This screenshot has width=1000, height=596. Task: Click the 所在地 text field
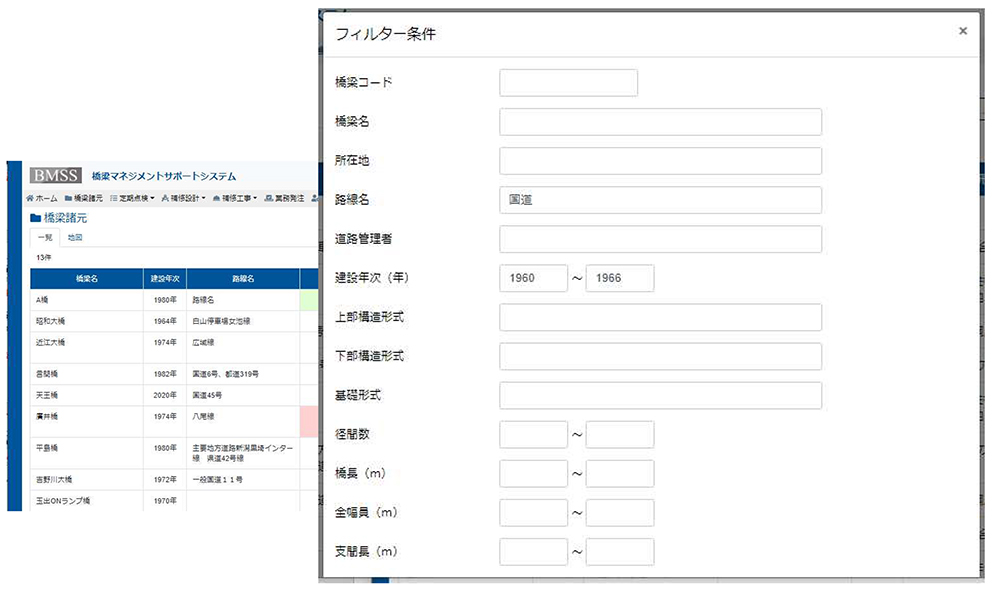tap(660, 161)
